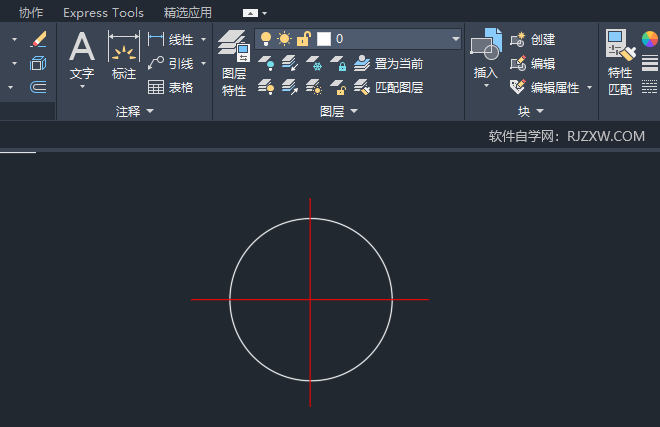Screen dimensions: 660x427
Task: Click the 创建 label
Action: tap(543, 40)
